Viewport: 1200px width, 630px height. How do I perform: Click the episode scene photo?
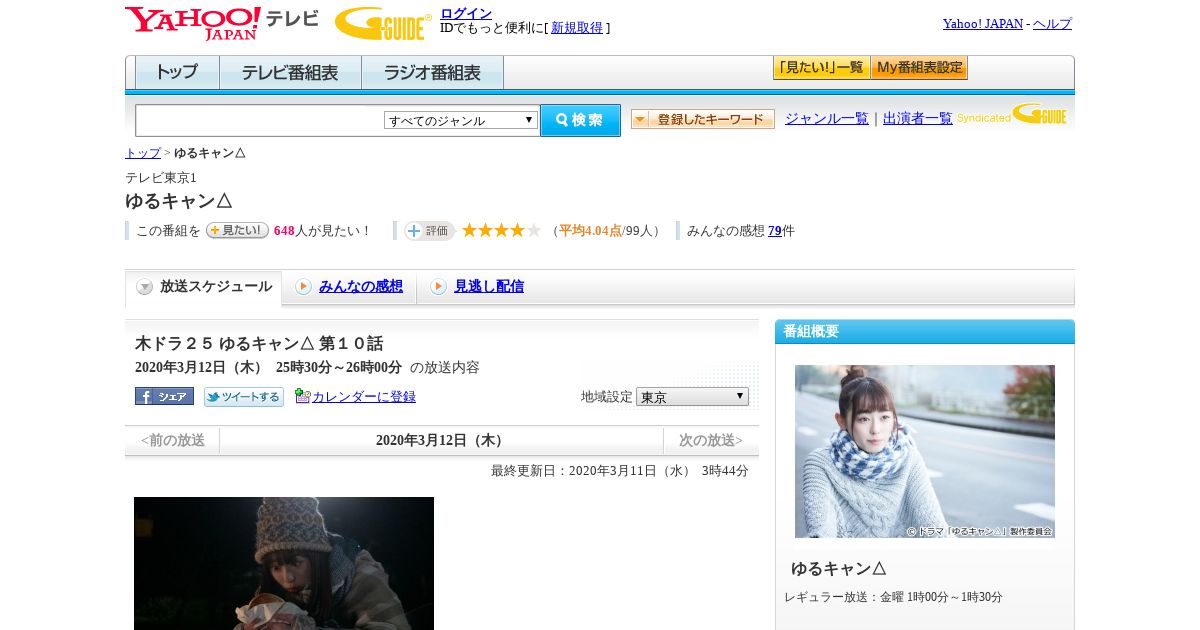click(284, 563)
